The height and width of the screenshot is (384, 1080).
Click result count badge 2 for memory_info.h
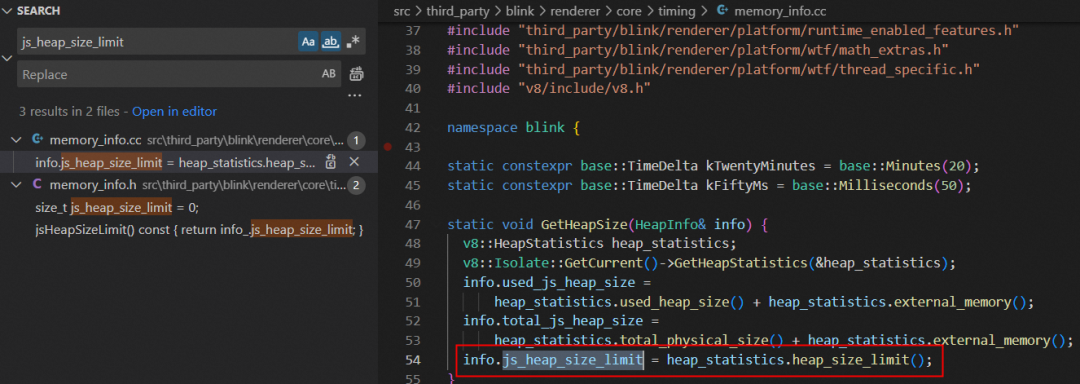tap(355, 185)
